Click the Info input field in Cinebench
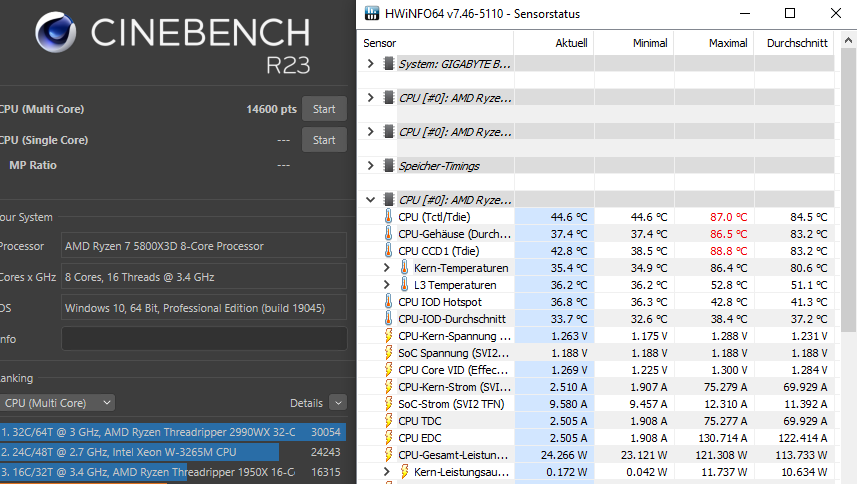Screen dimensions: 857x484 [204, 339]
